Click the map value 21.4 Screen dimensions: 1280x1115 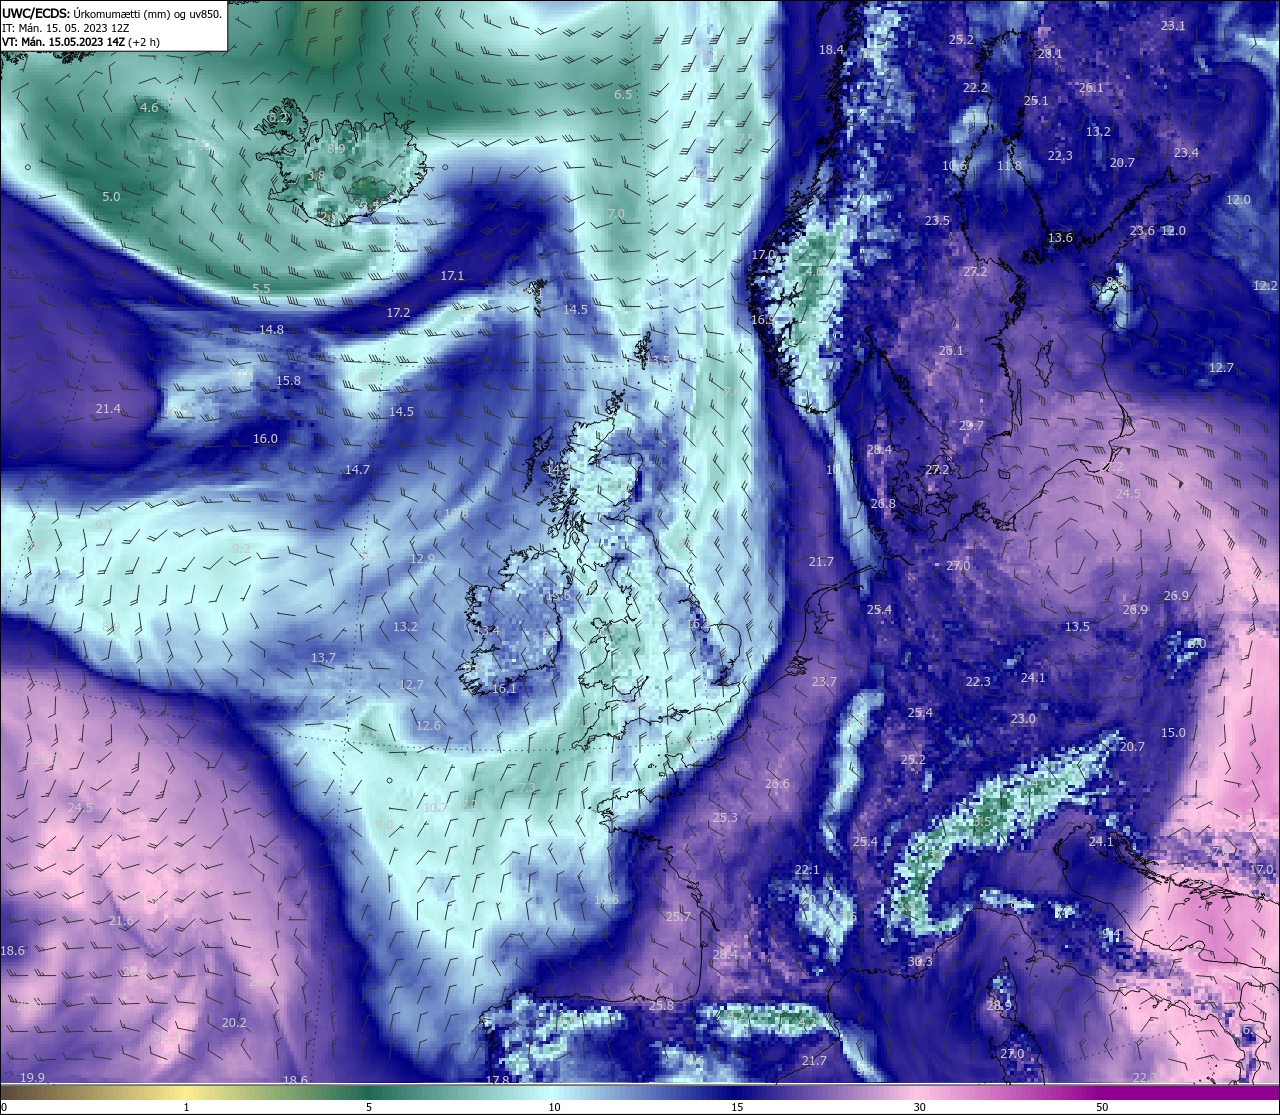108,409
